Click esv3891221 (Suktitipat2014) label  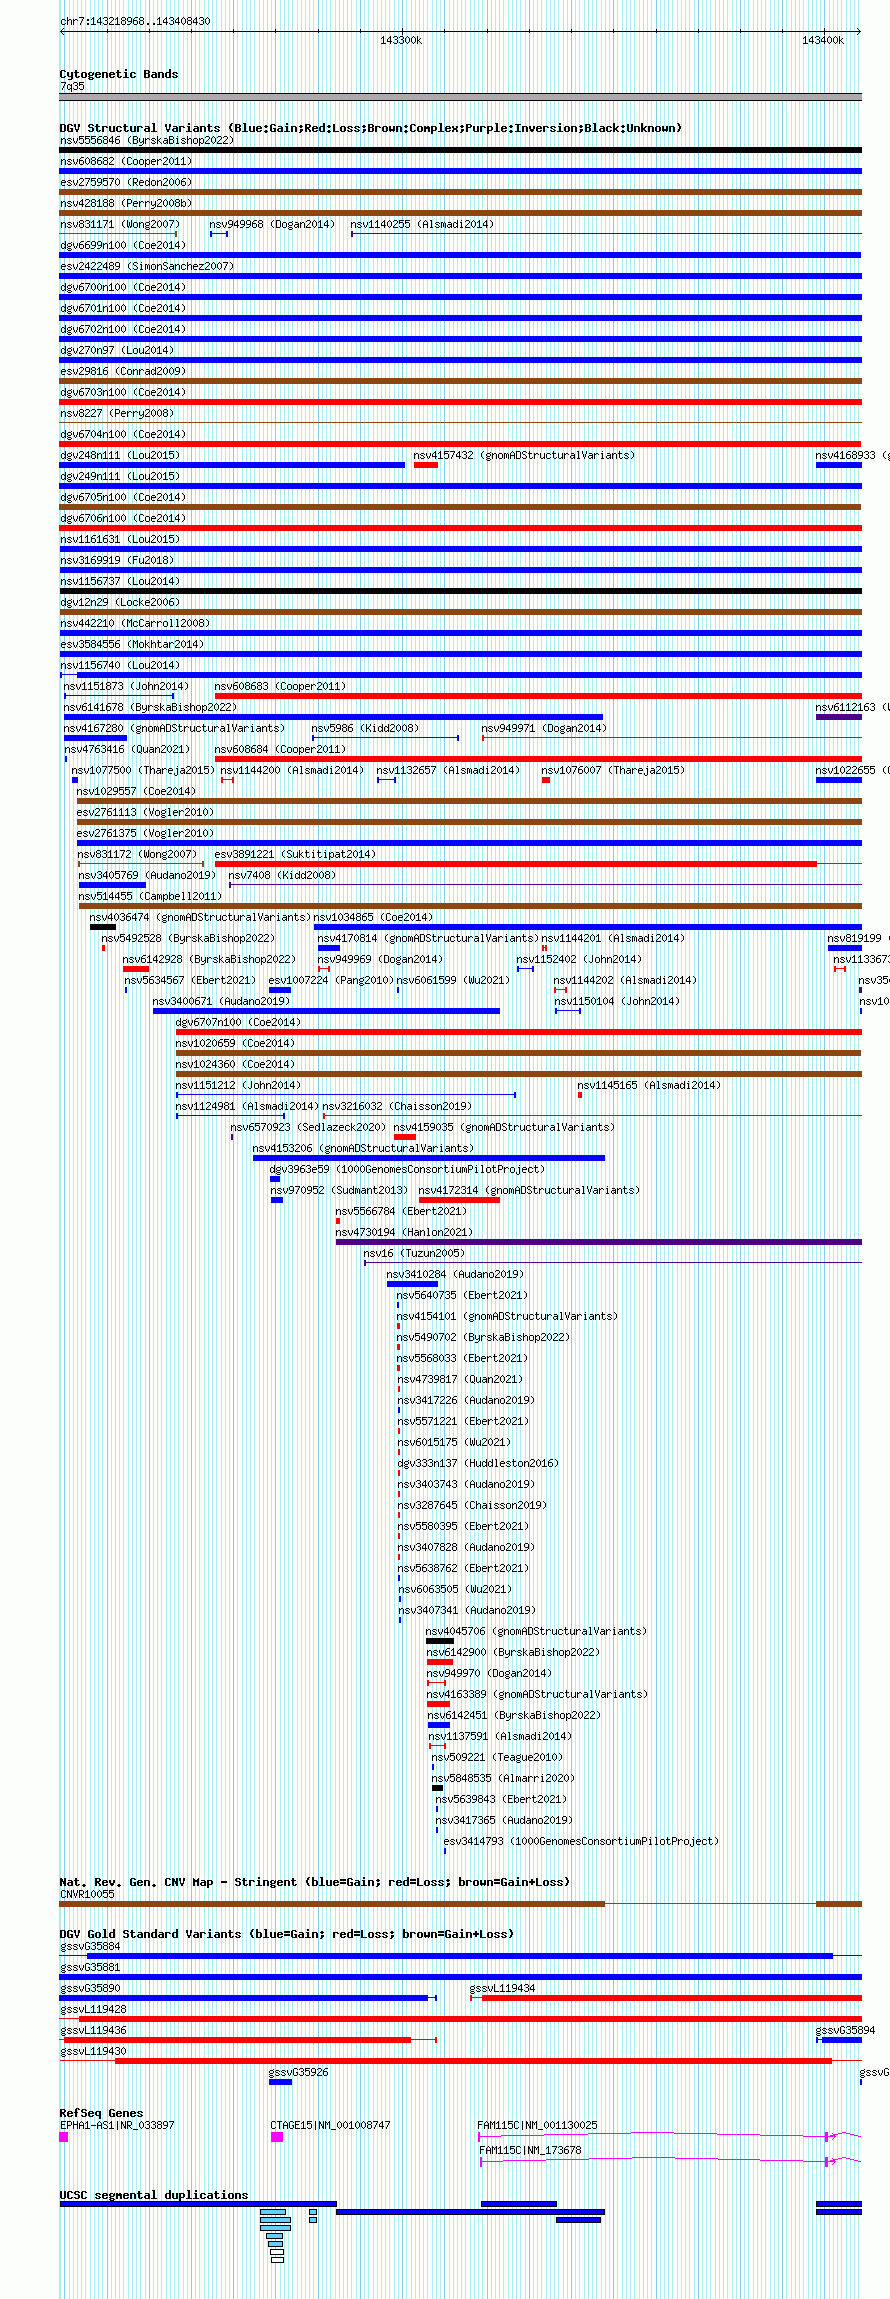tap(295, 854)
